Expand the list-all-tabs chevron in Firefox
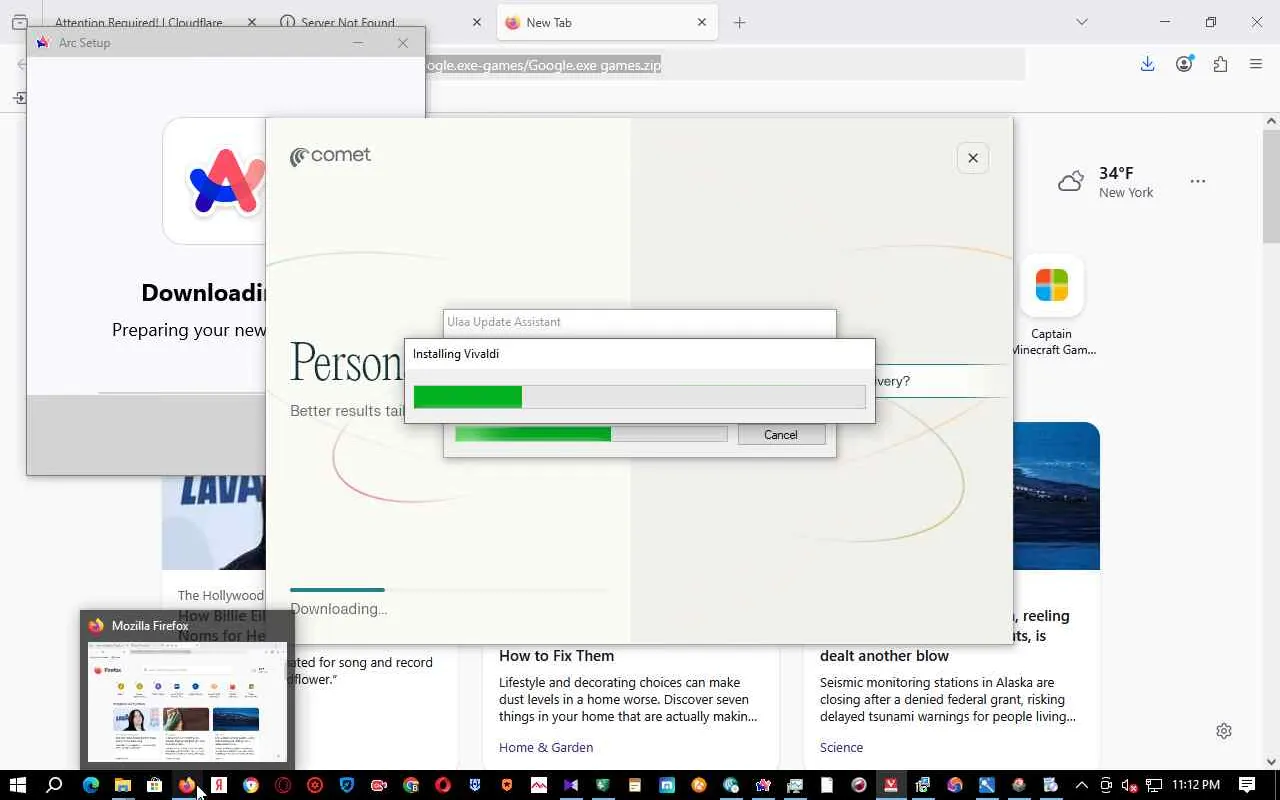This screenshot has width=1280, height=800. [1081, 22]
